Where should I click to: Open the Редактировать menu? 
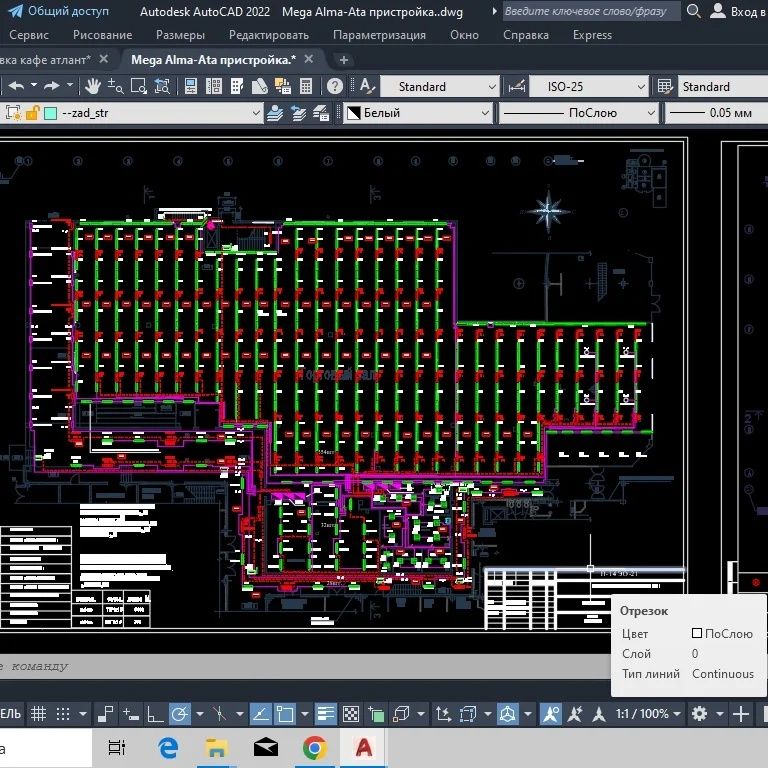pyautogui.click(x=269, y=35)
